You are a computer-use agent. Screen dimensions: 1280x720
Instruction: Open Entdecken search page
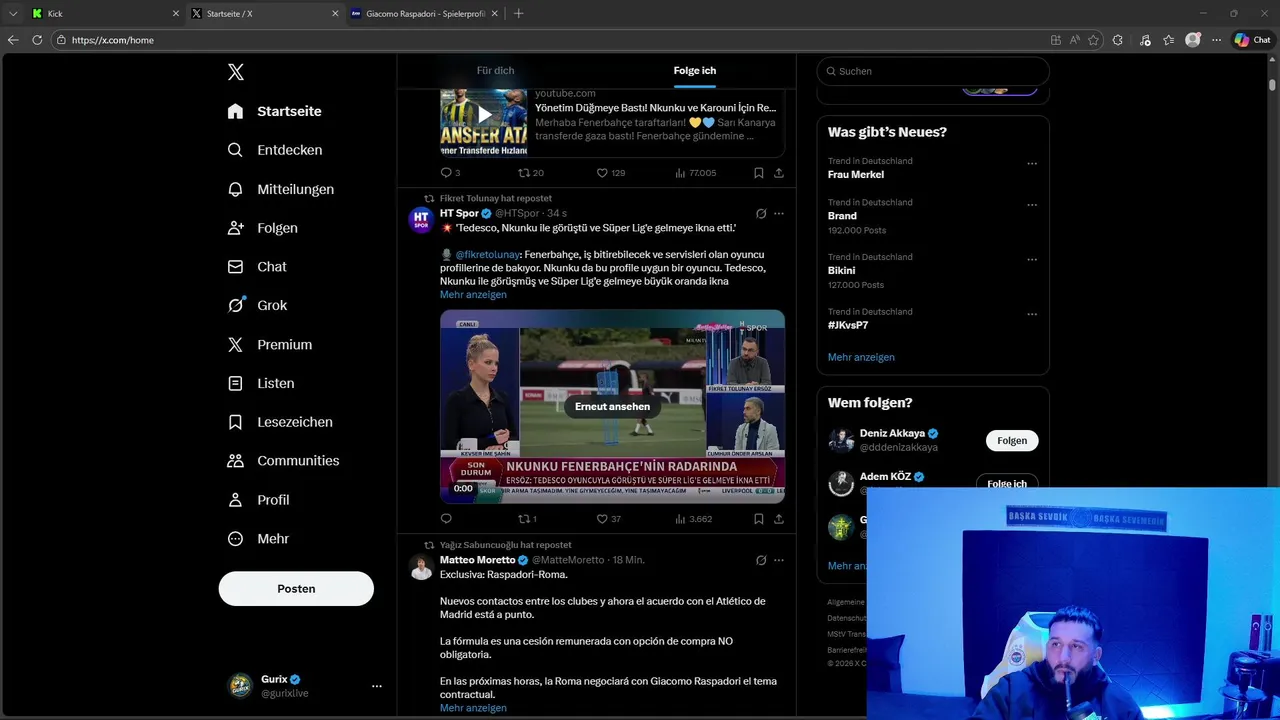[x=274, y=150]
